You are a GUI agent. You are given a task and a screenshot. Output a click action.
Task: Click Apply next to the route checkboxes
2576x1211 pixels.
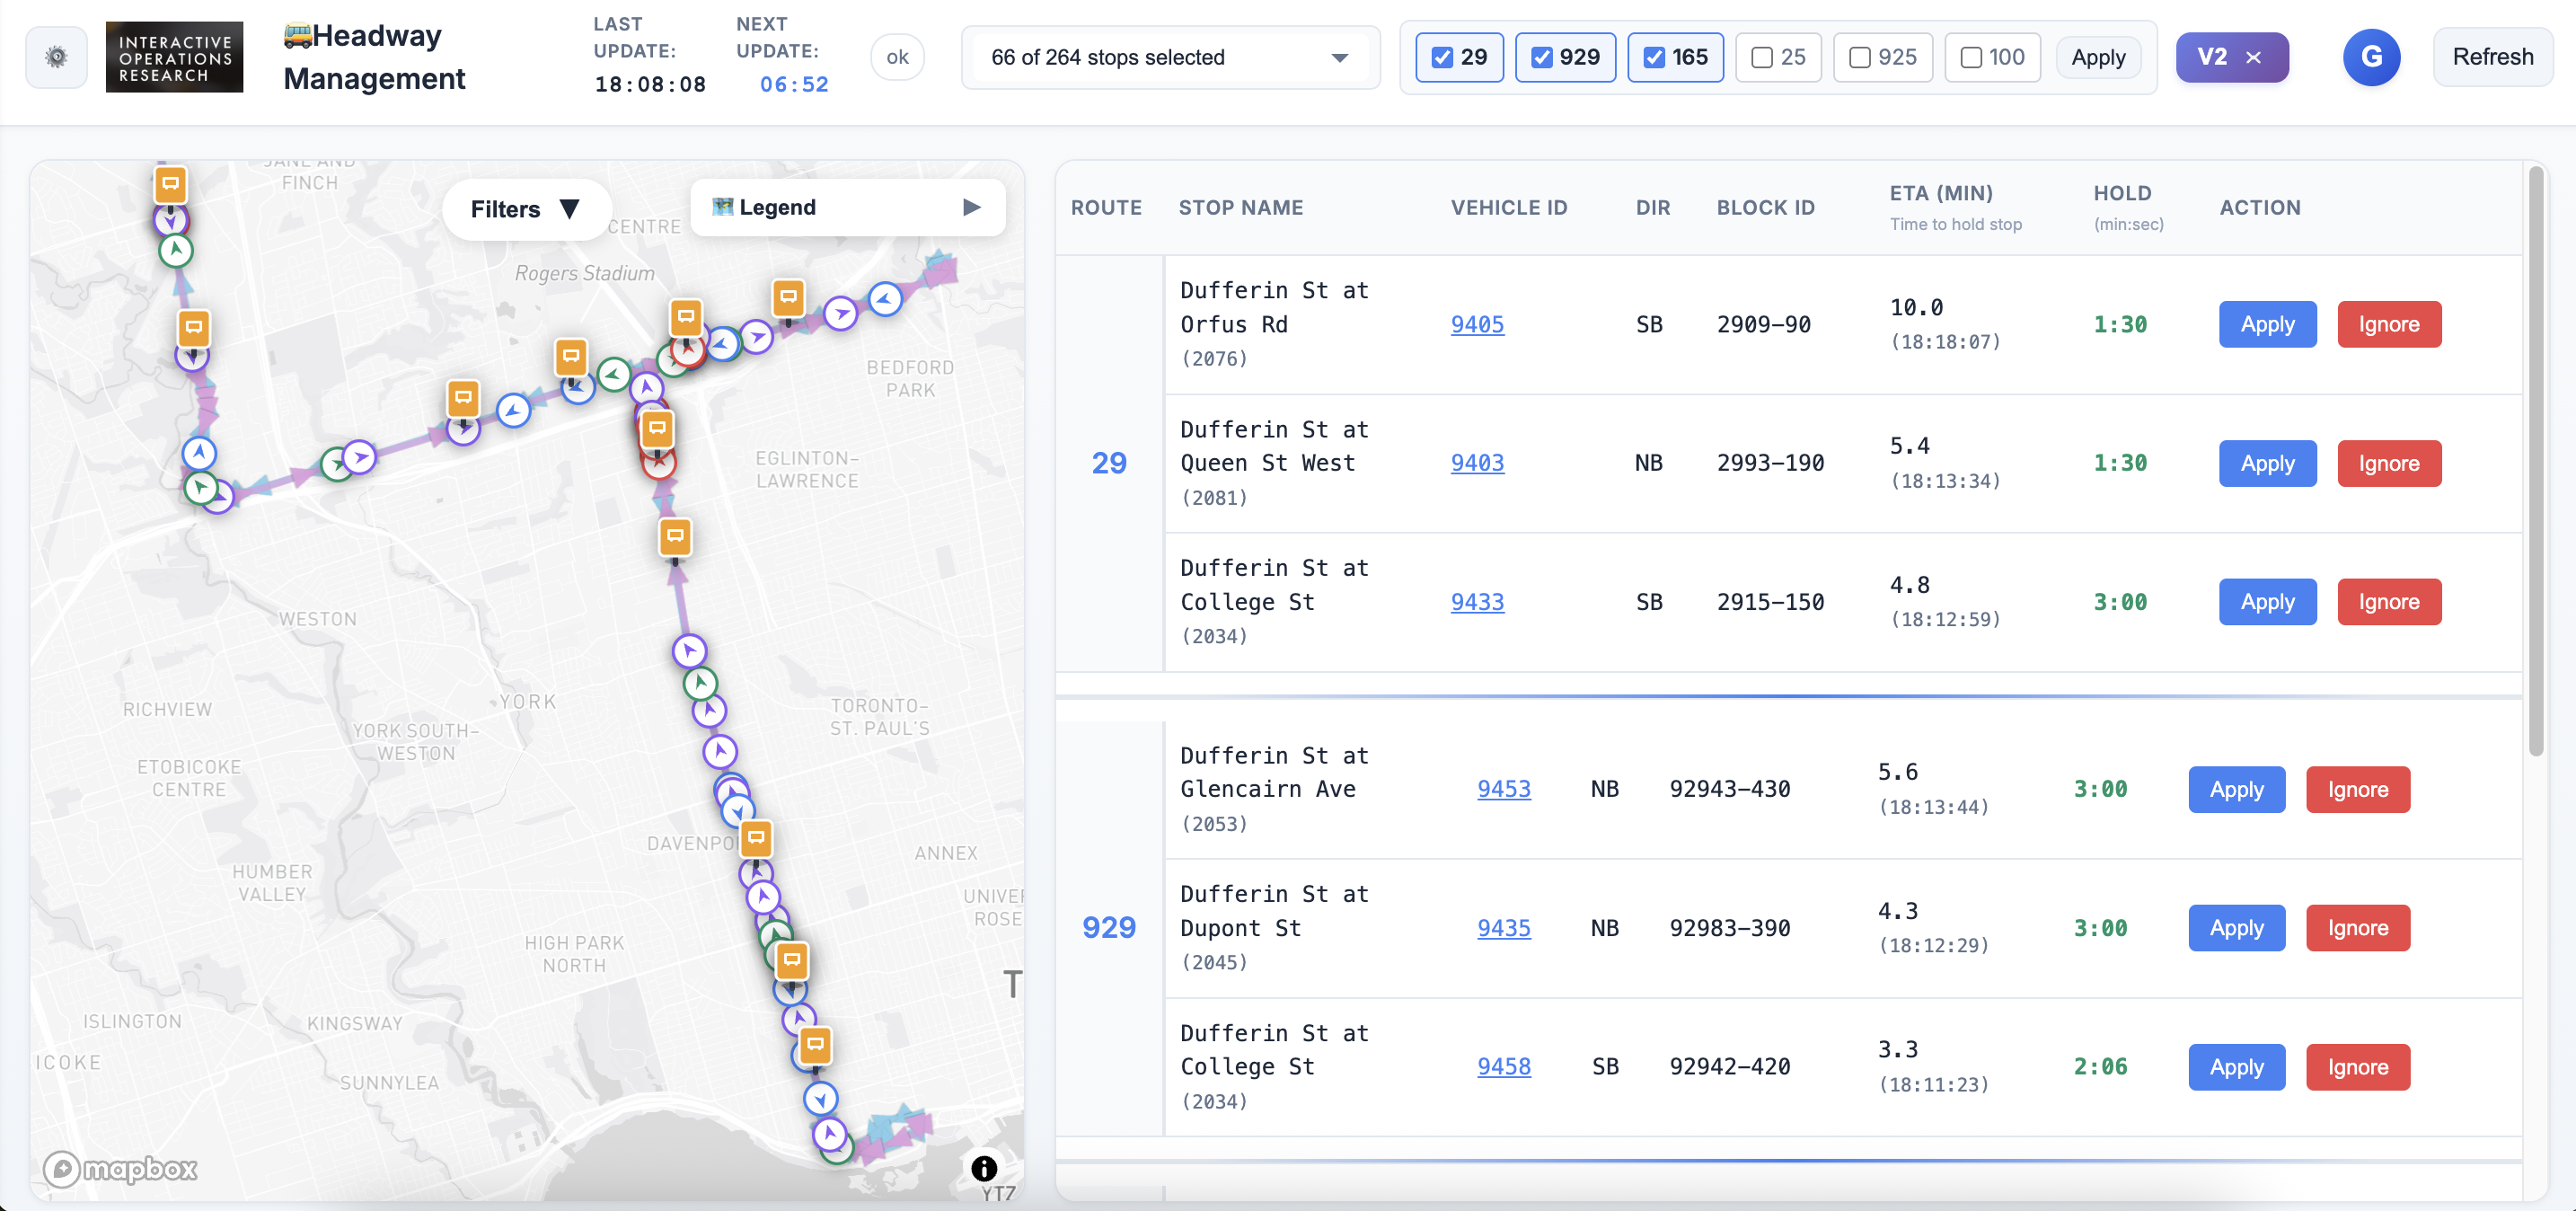click(x=2097, y=57)
